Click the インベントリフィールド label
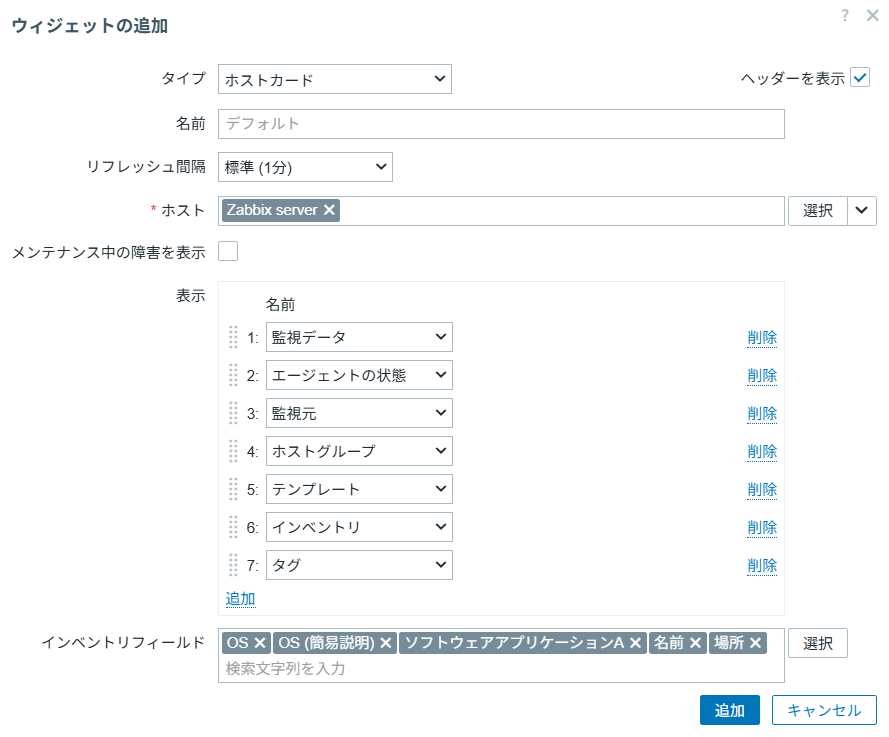The height and width of the screenshot is (737, 889). pyautogui.click(x=123, y=642)
